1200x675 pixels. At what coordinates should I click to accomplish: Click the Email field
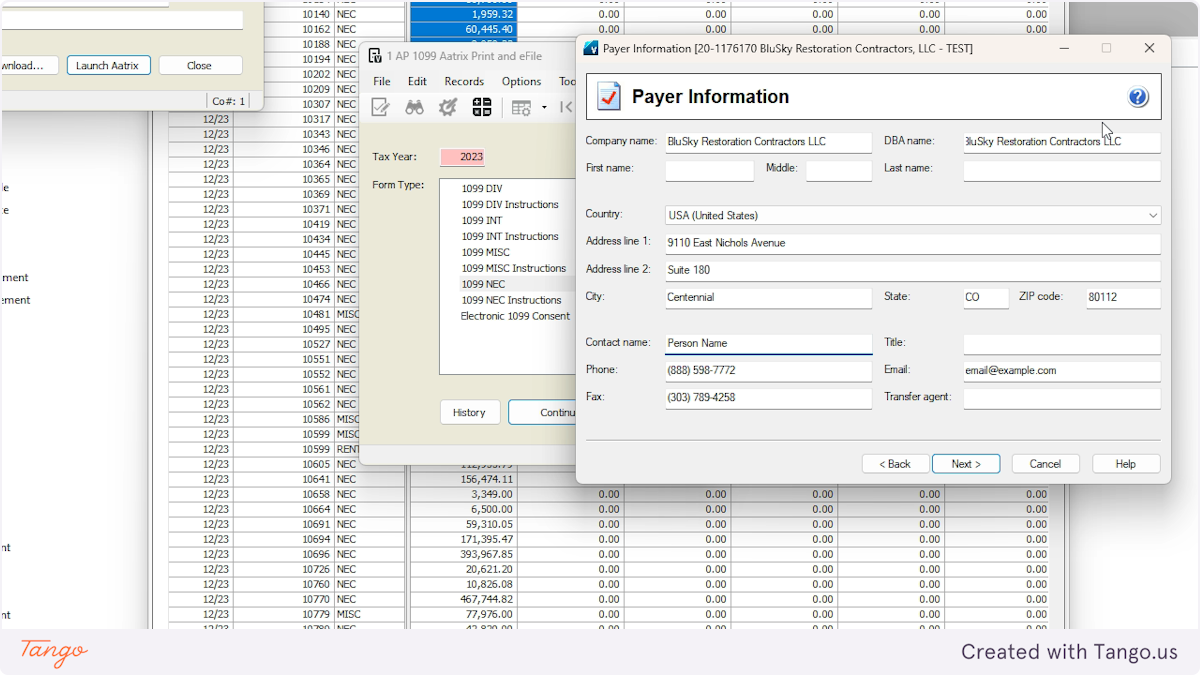(x=1062, y=371)
